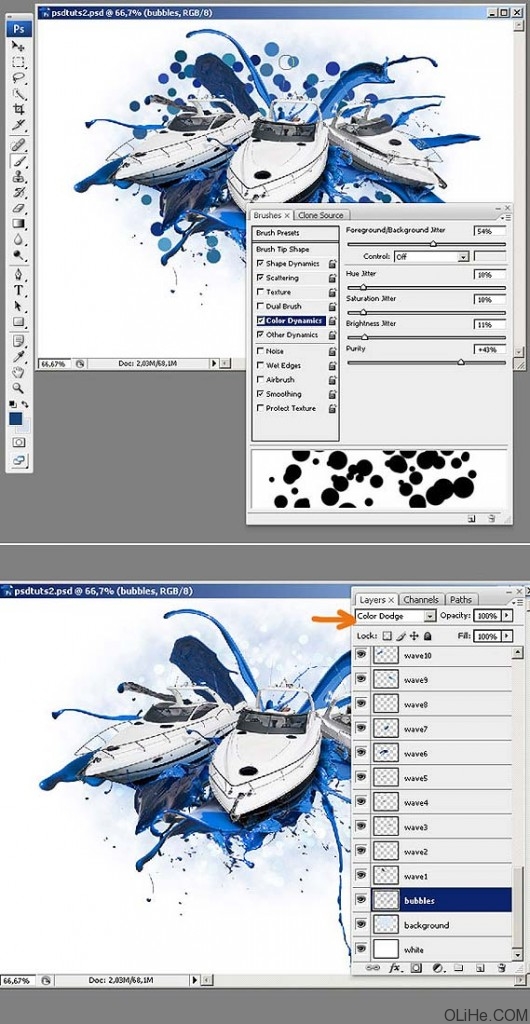Open the Clone Source tab
The height and width of the screenshot is (1024, 530).
(320, 215)
